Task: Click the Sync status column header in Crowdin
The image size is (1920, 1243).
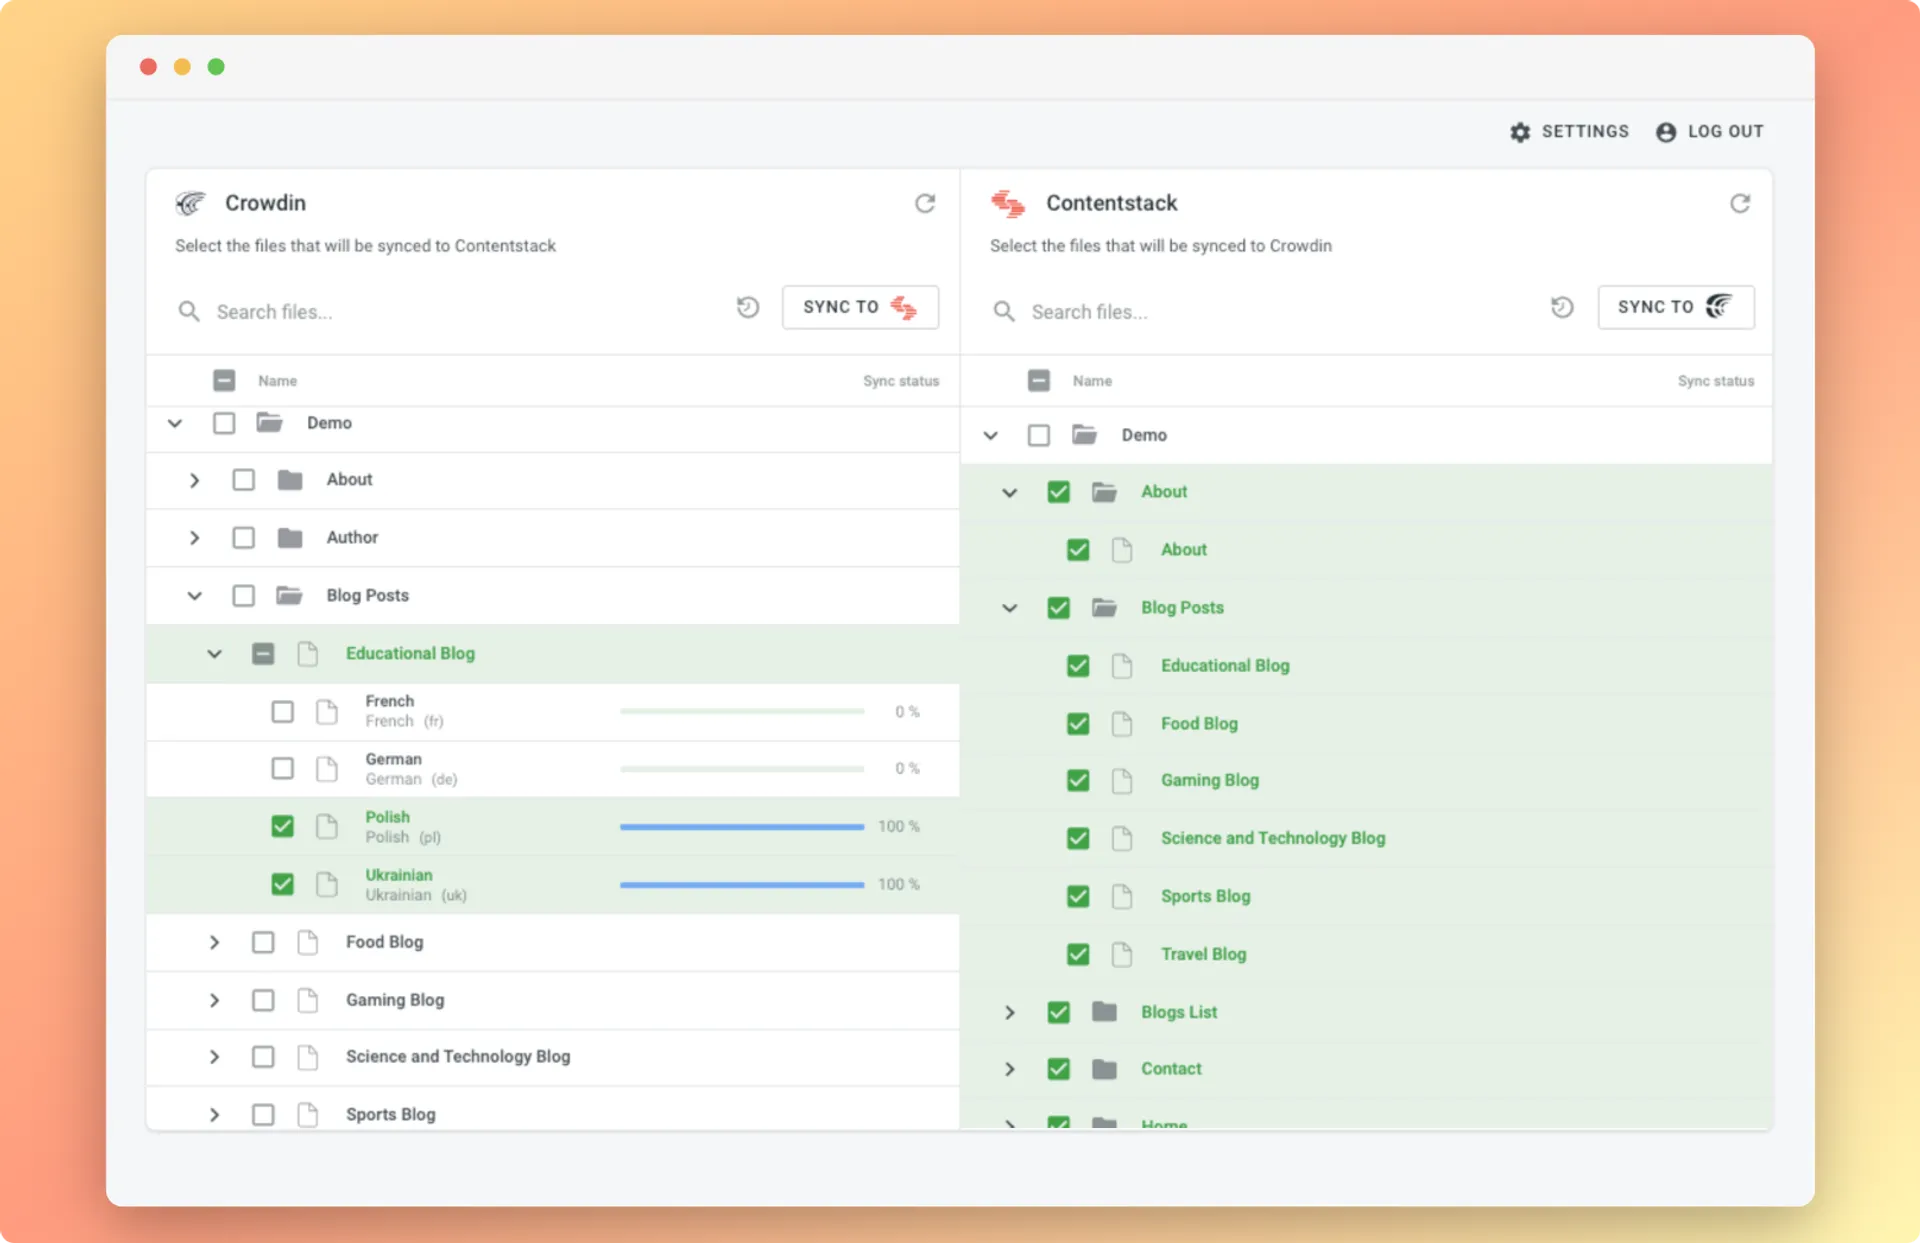Action: 901,381
